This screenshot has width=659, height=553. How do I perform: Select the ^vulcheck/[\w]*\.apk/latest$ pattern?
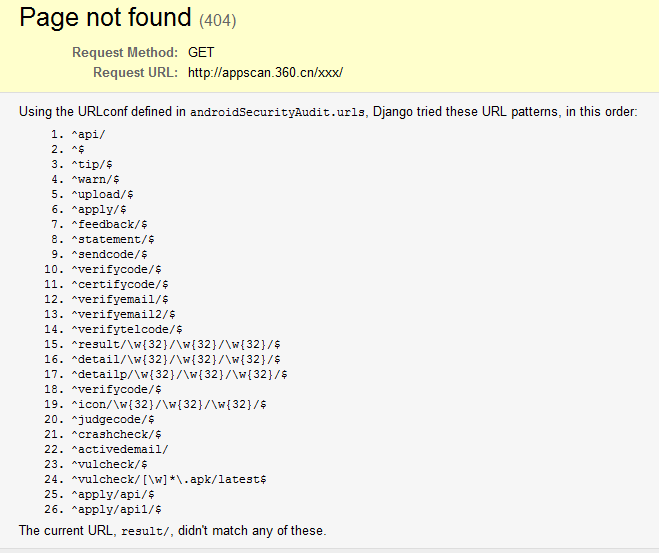(x=169, y=479)
